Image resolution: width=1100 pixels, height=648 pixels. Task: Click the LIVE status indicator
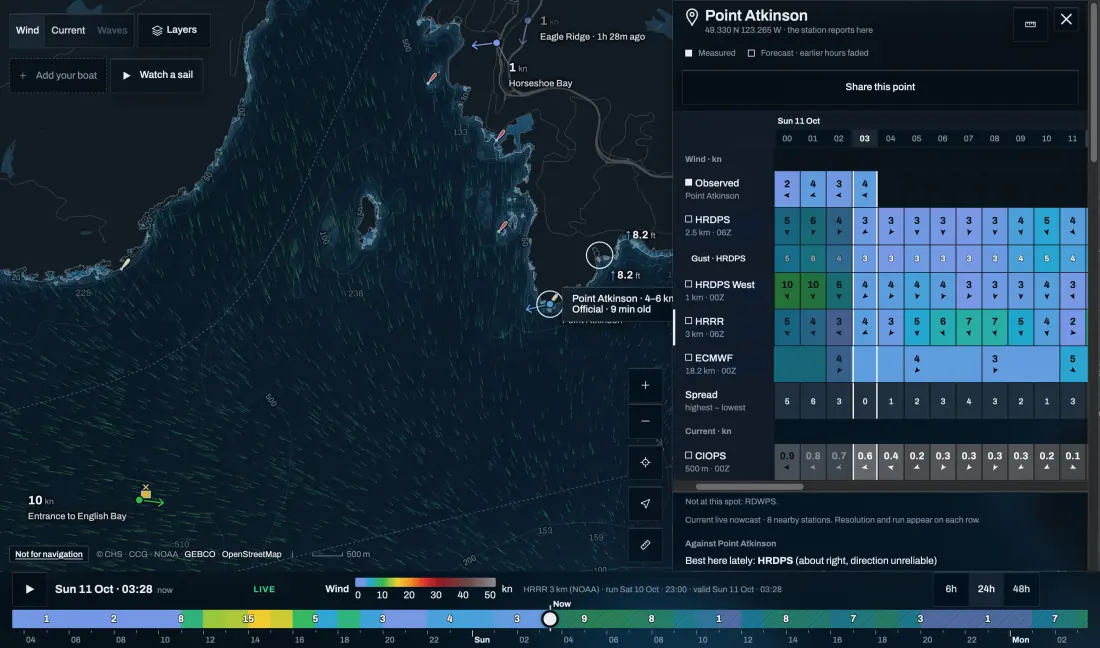point(264,589)
